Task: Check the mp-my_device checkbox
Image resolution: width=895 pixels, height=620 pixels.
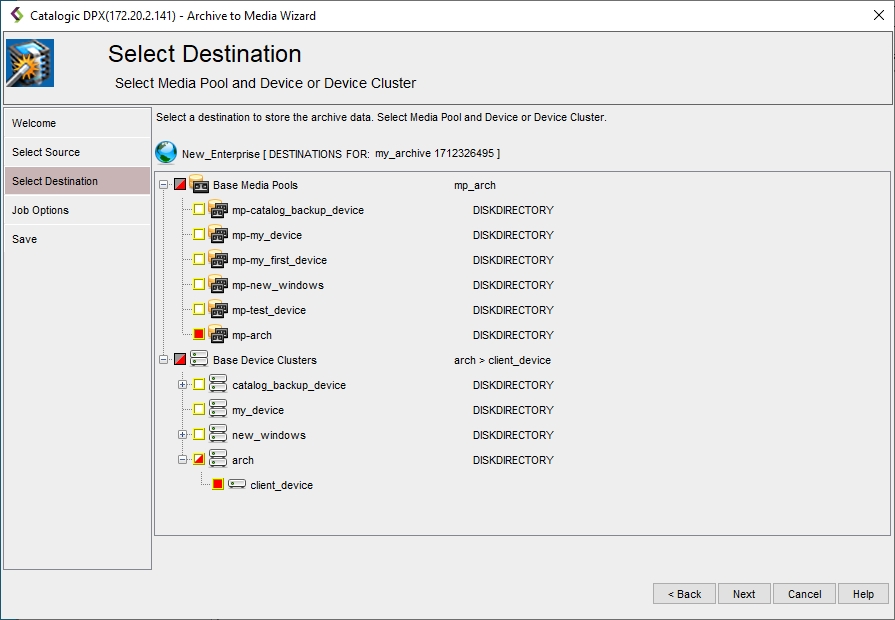Action: click(199, 235)
